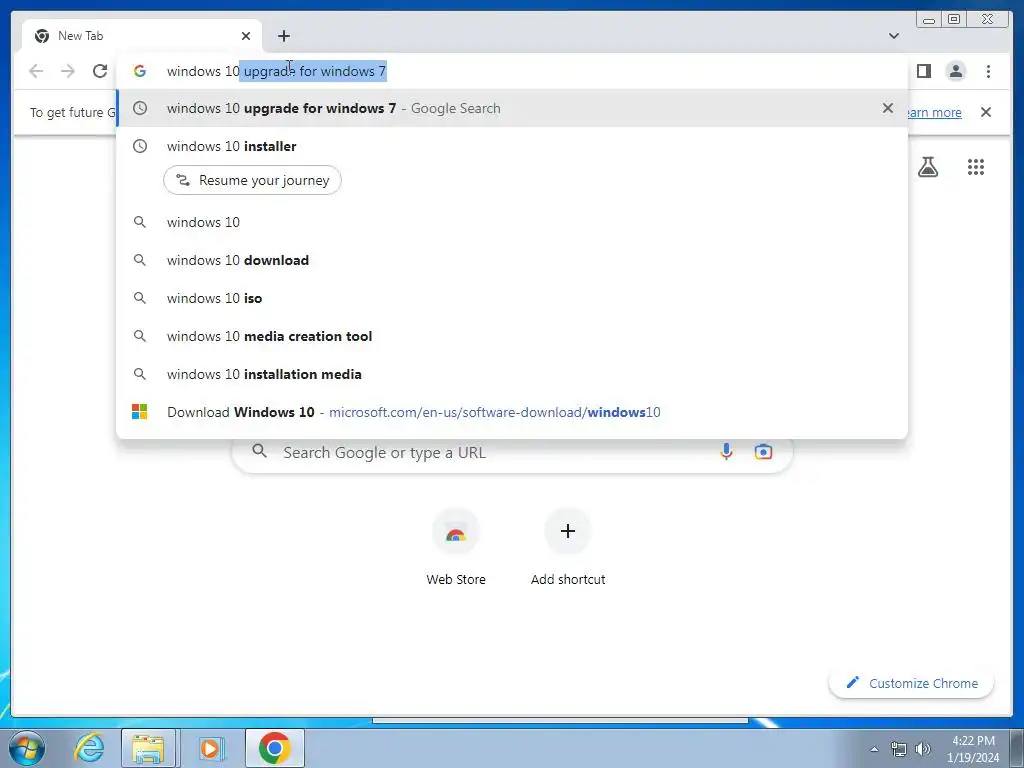Select 'windows 10 iso' suggestion
1024x768 pixels.
[511, 298]
